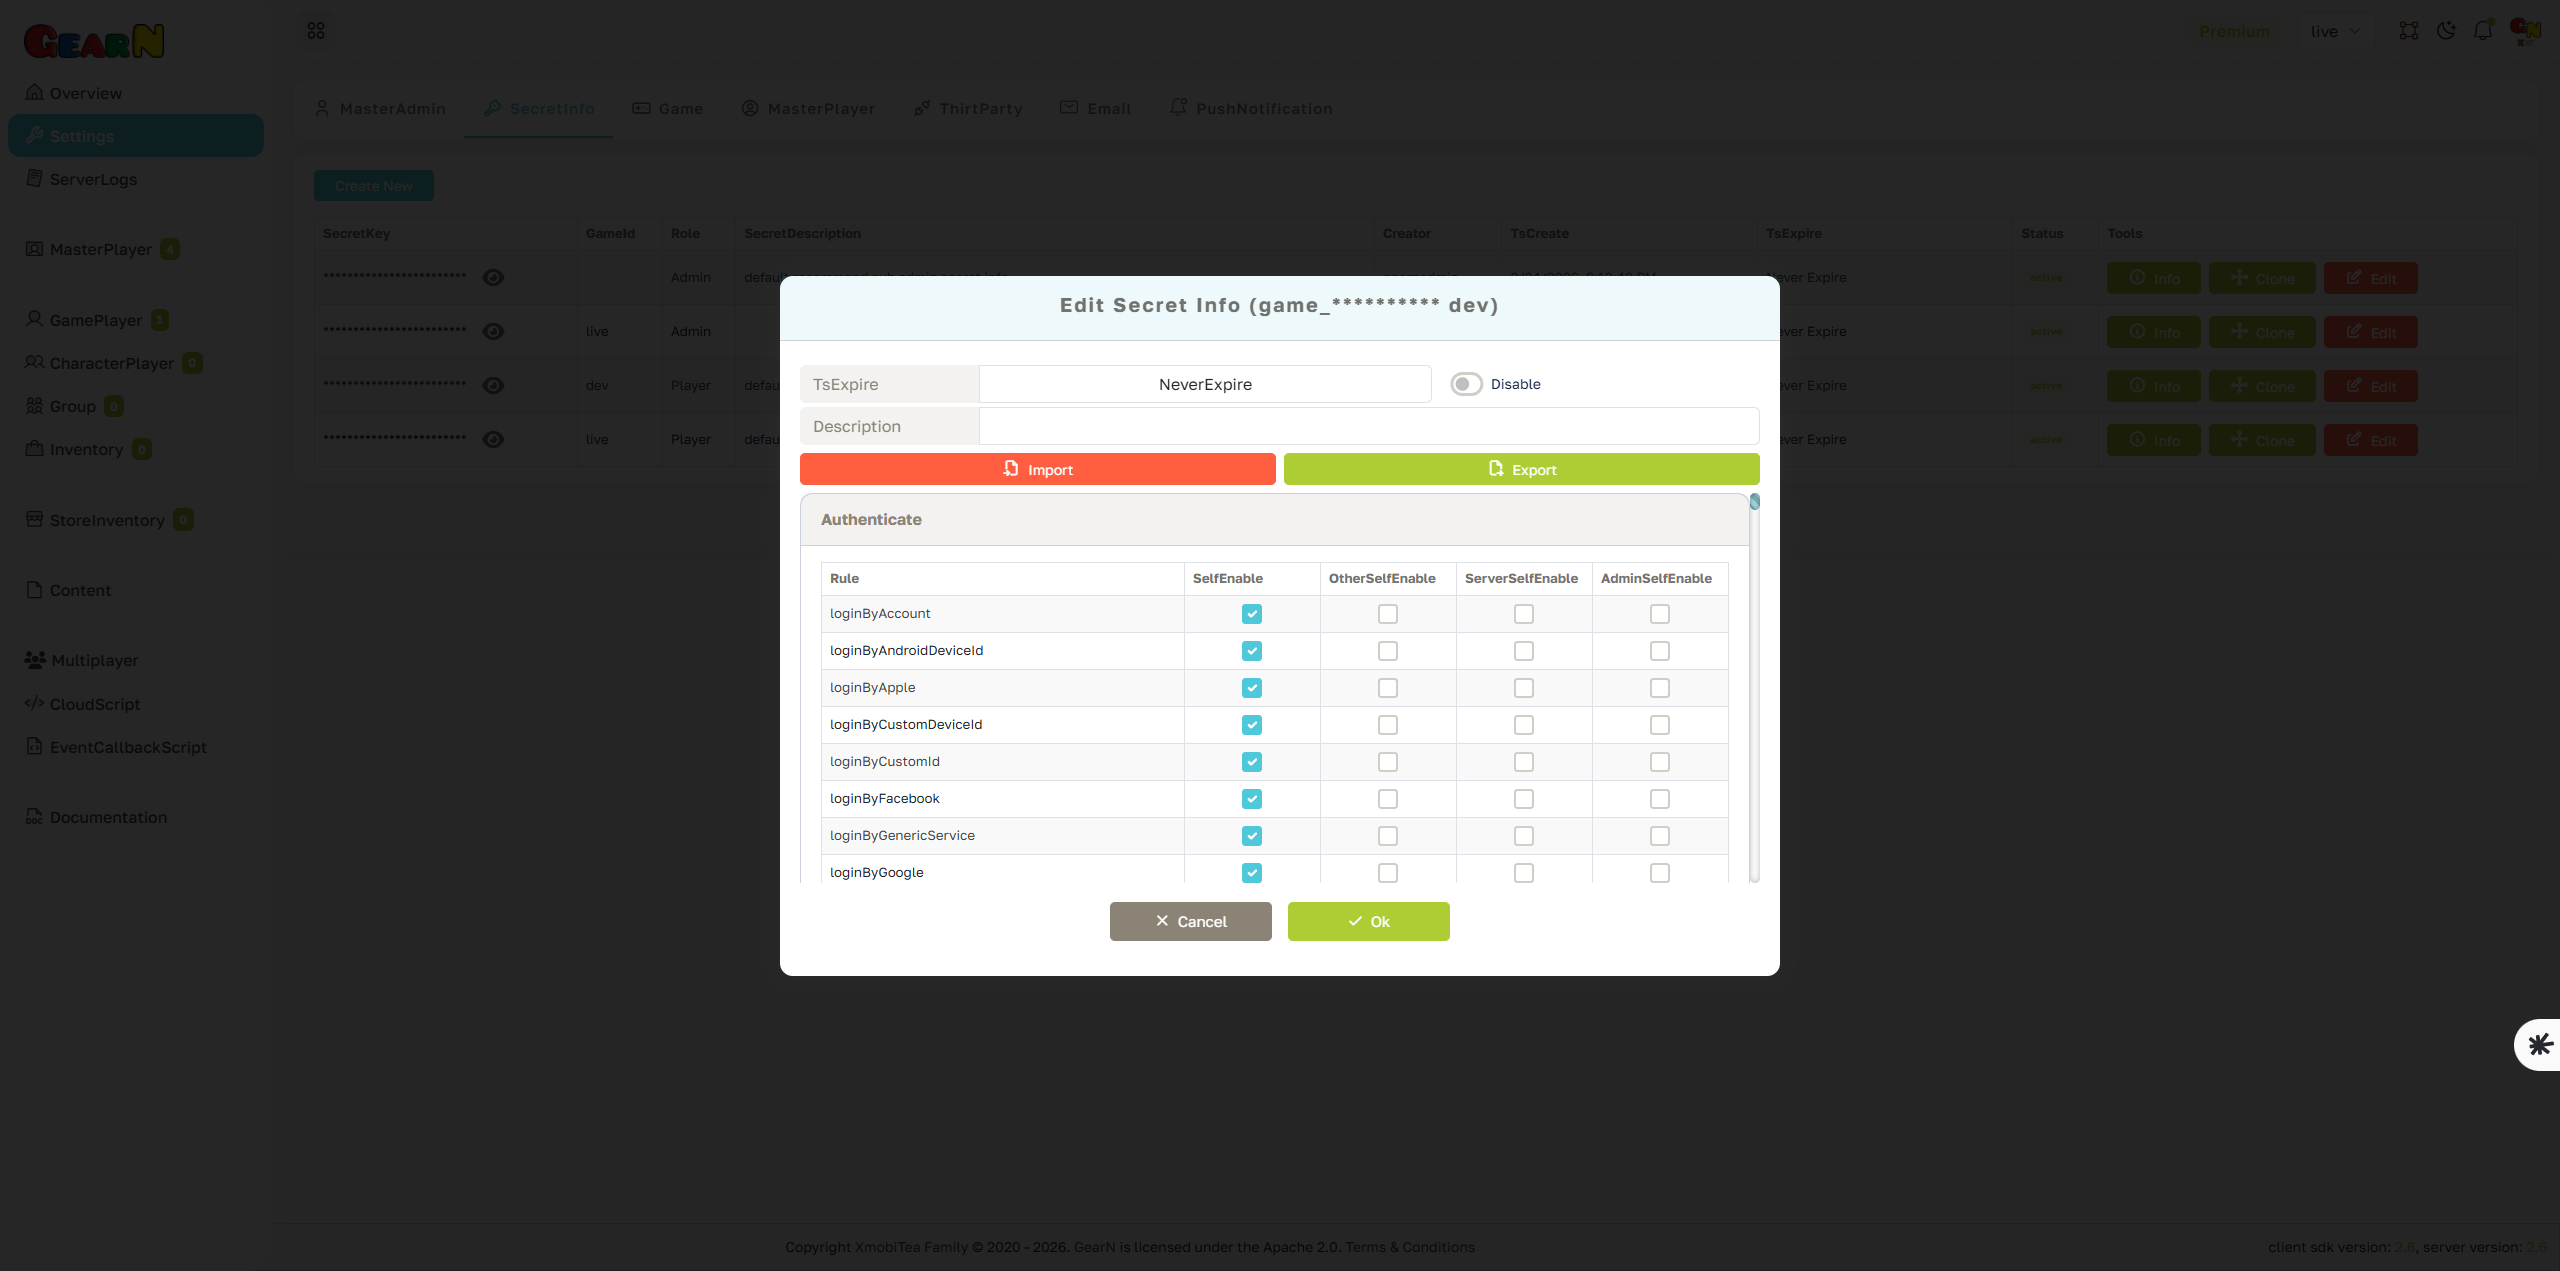Open the Terms & Conditions link
This screenshot has width=2560, height=1271.
click(x=1410, y=1247)
